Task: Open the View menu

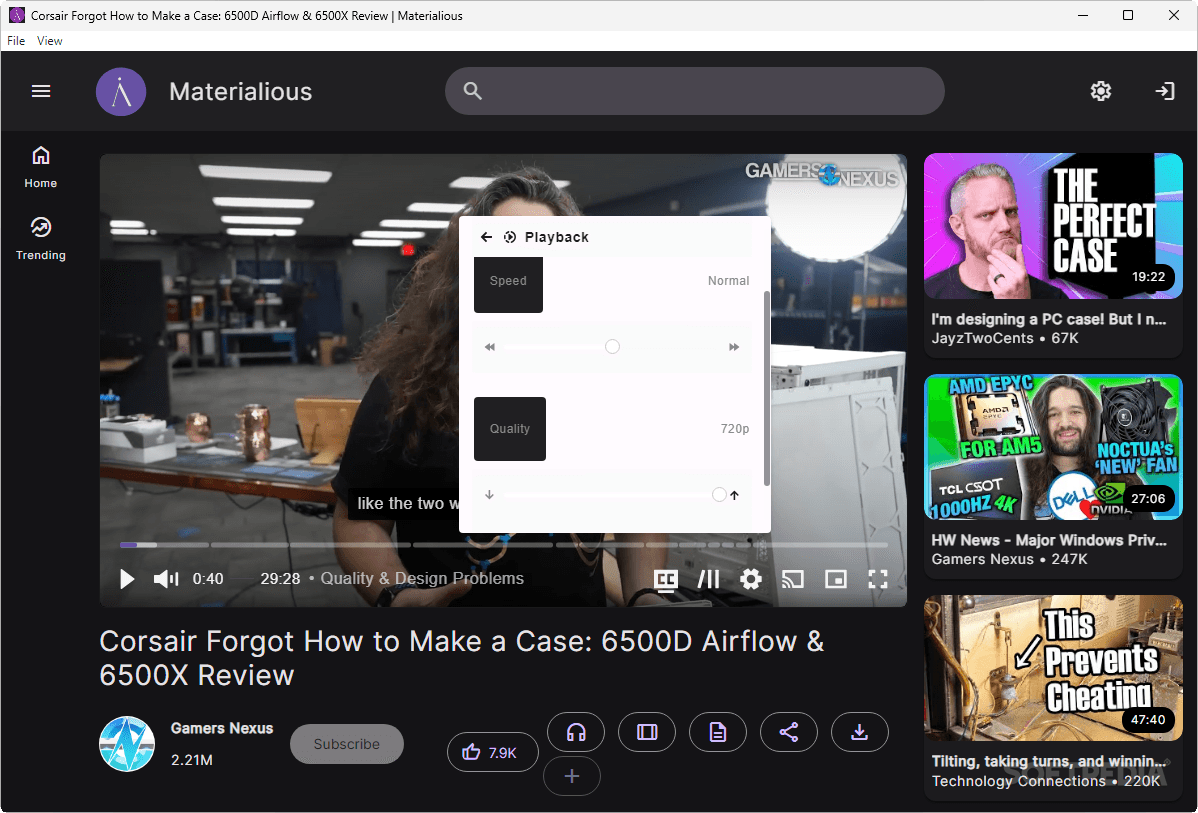Action: pyautogui.click(x=50, y=40)
